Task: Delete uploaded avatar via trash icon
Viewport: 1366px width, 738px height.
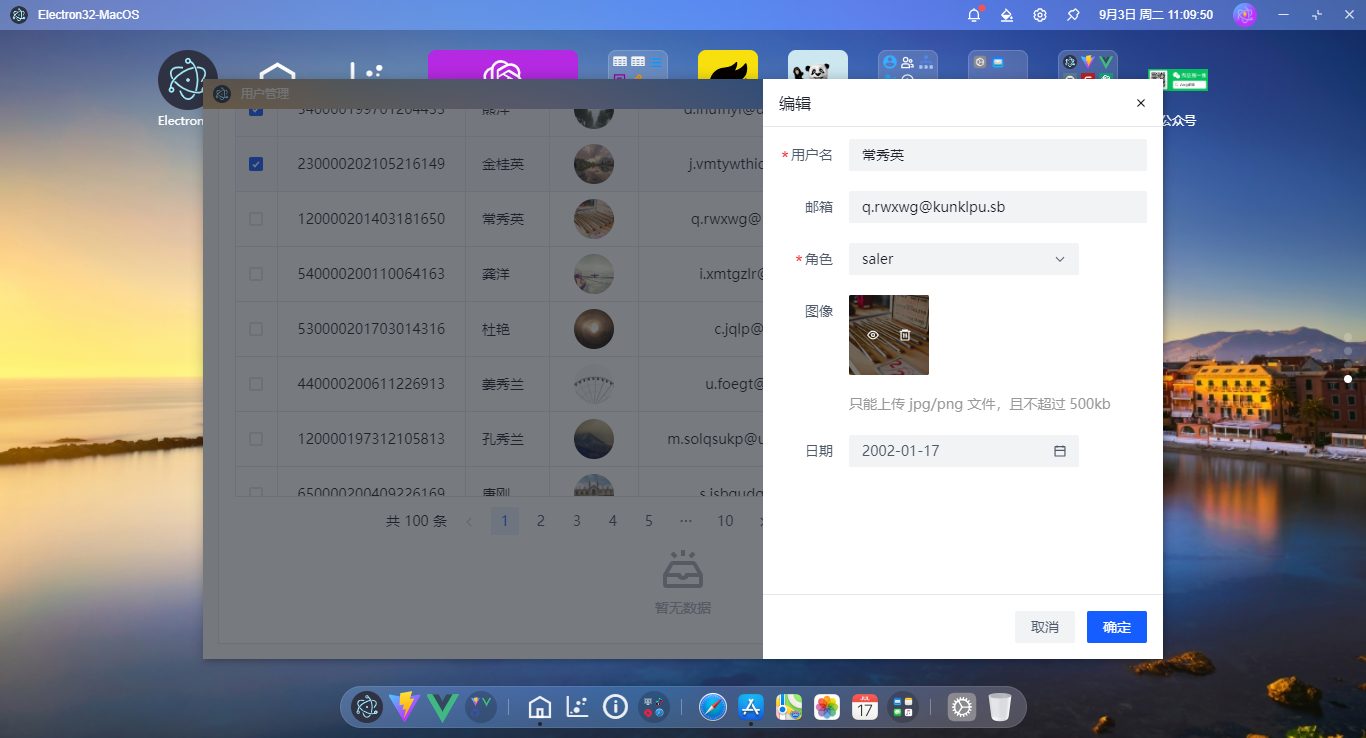Action: (x=904, y=335)
